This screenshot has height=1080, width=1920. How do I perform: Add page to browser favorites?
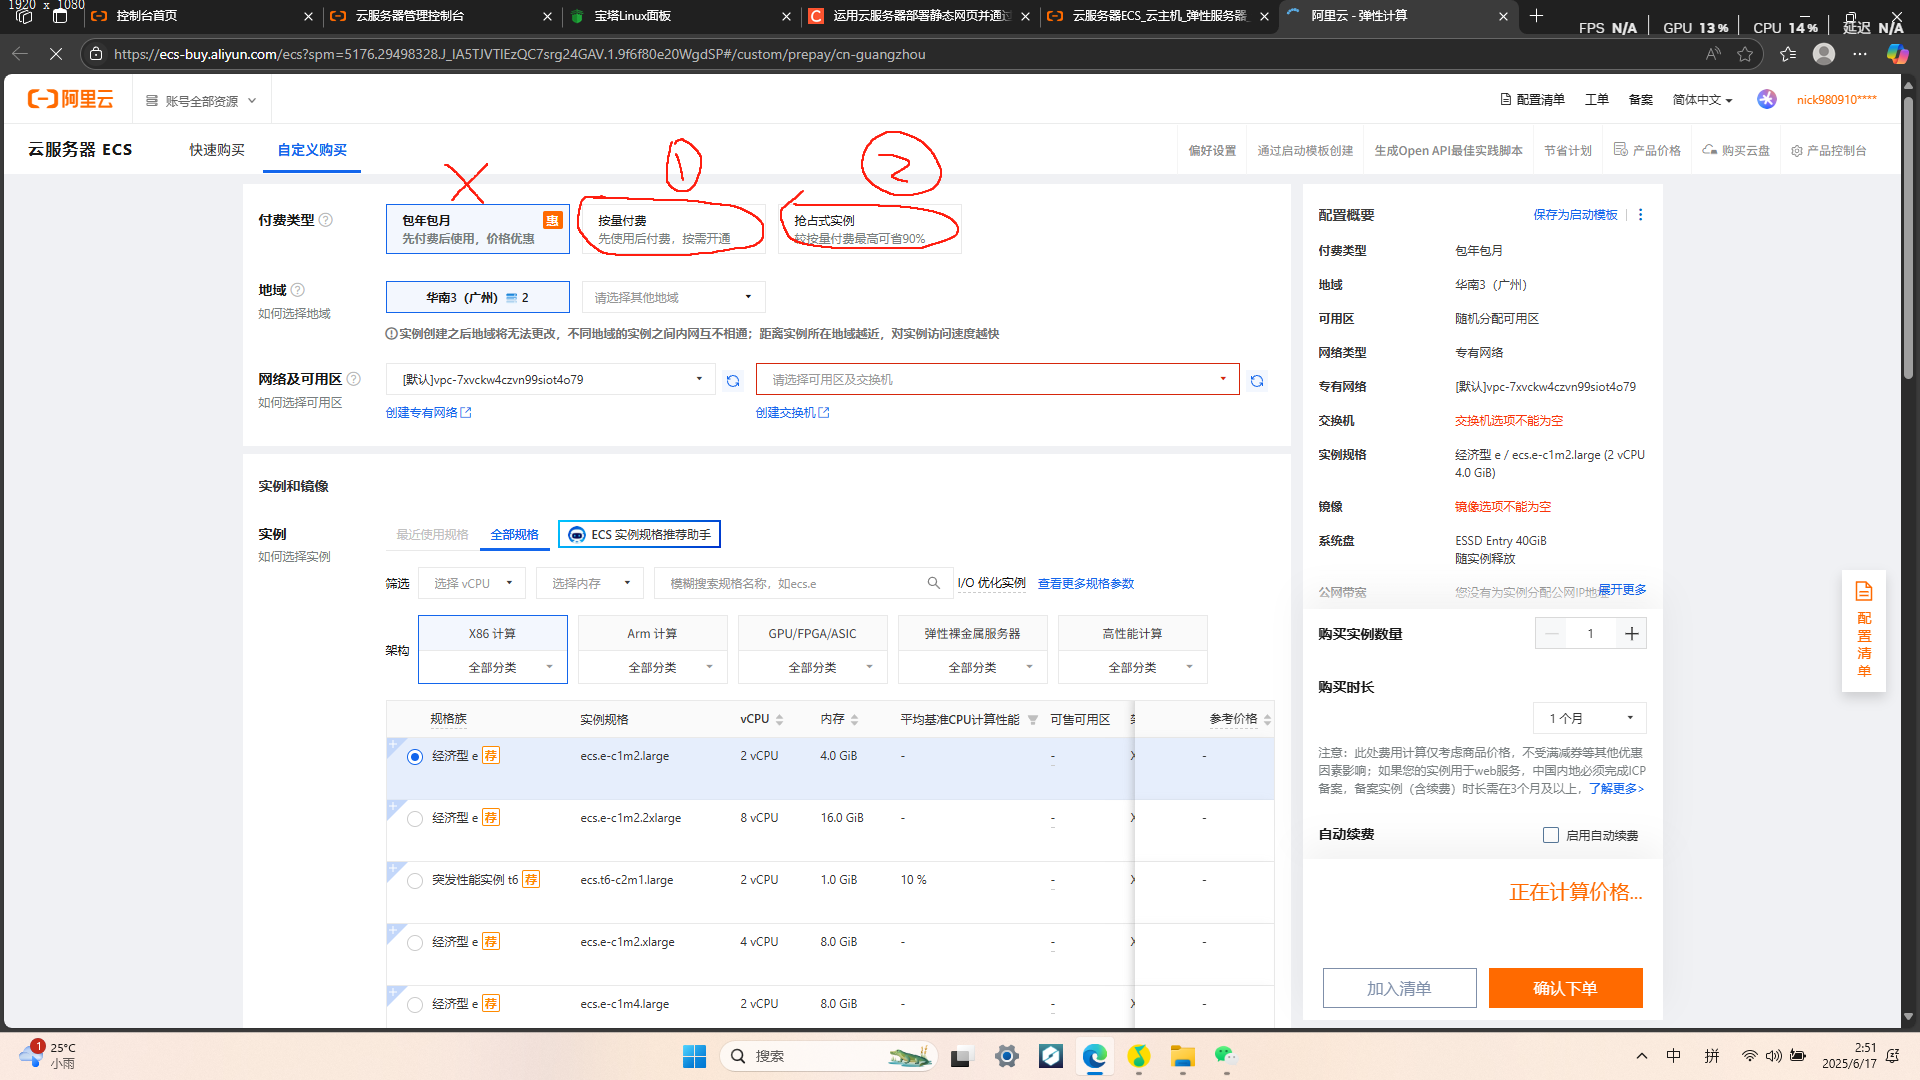[x=1745, y=54]
